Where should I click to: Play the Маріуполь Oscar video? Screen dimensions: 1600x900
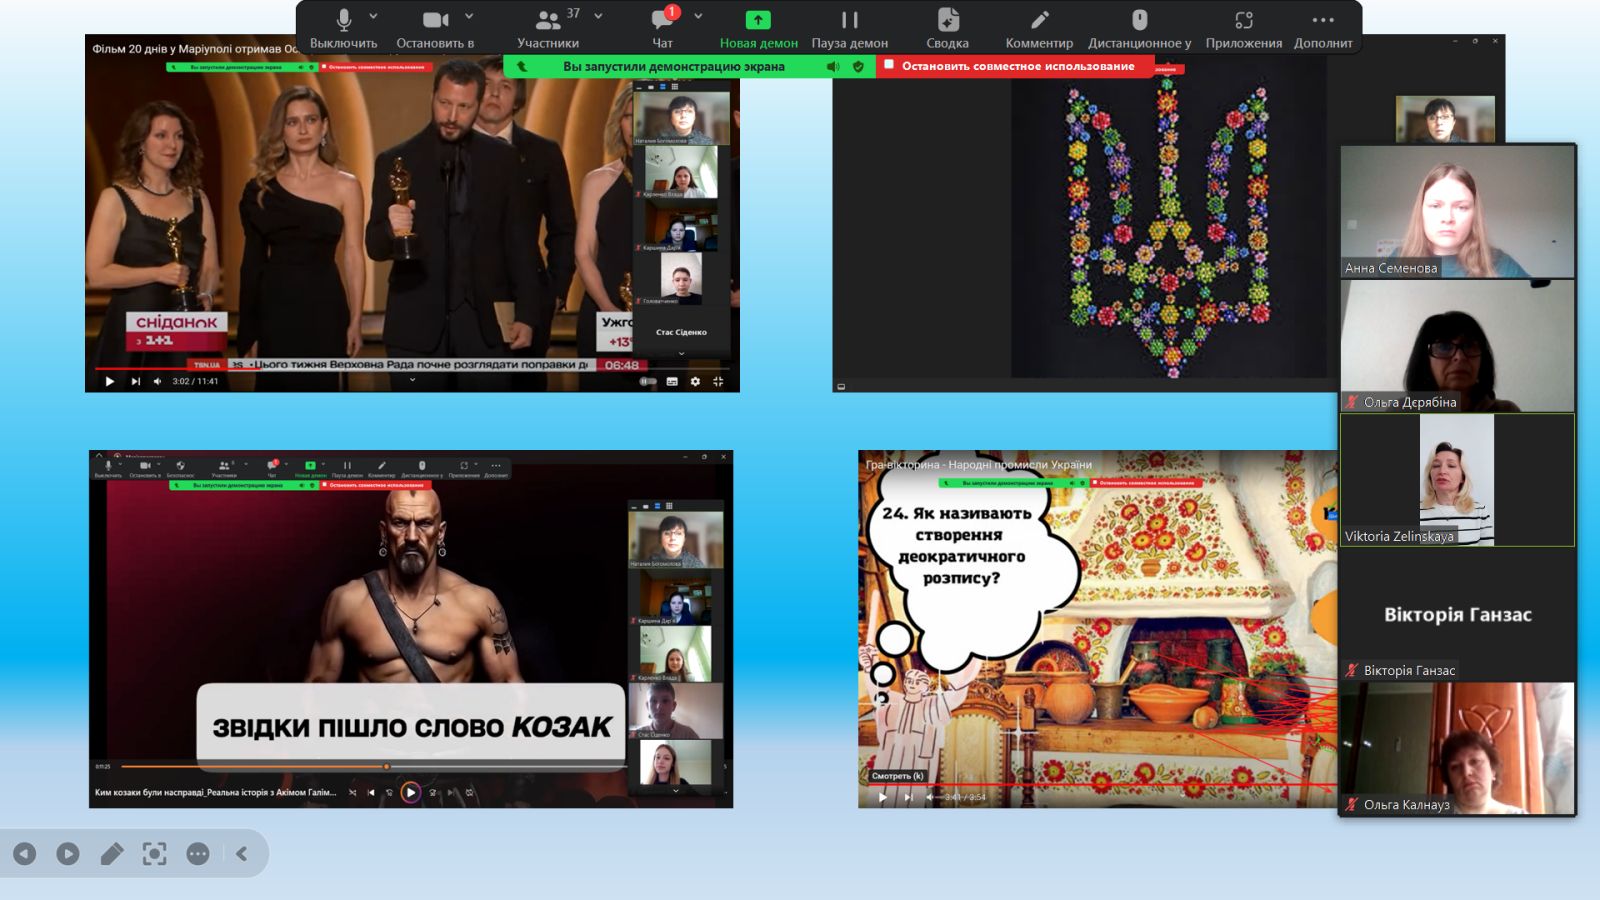coord(110,381)
